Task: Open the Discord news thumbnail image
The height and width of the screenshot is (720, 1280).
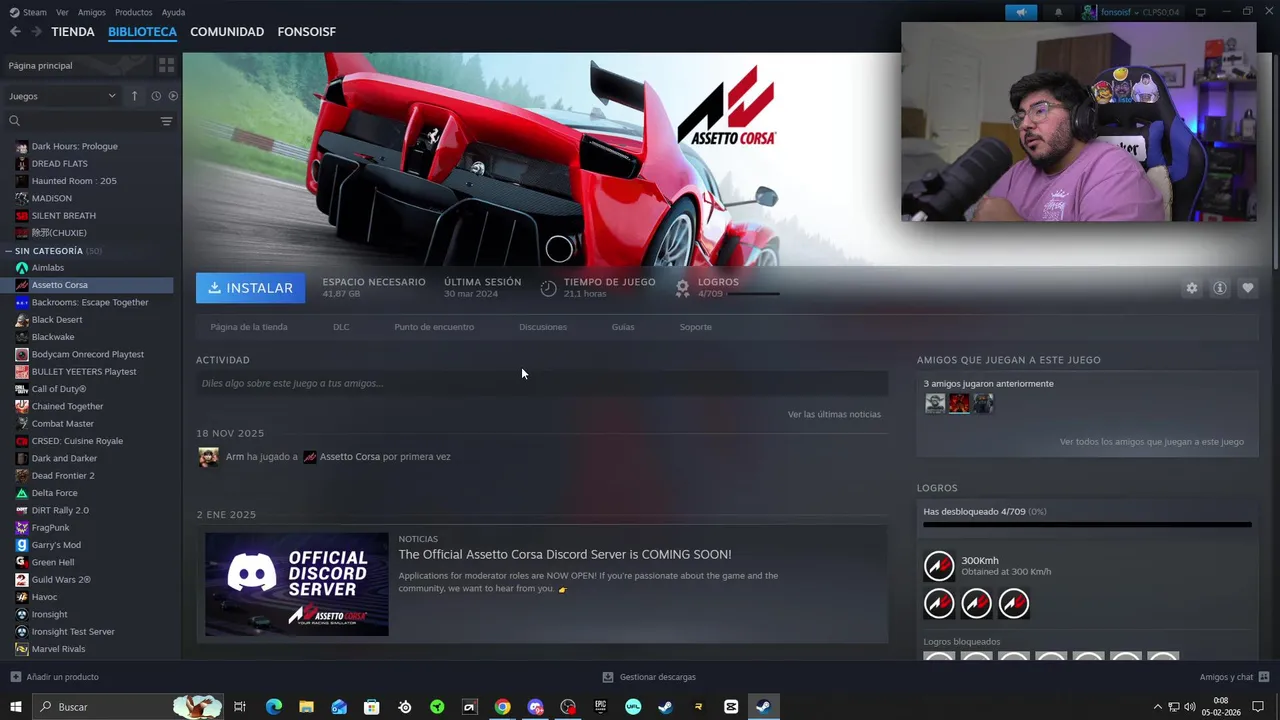Action: (x=297, y=584)
